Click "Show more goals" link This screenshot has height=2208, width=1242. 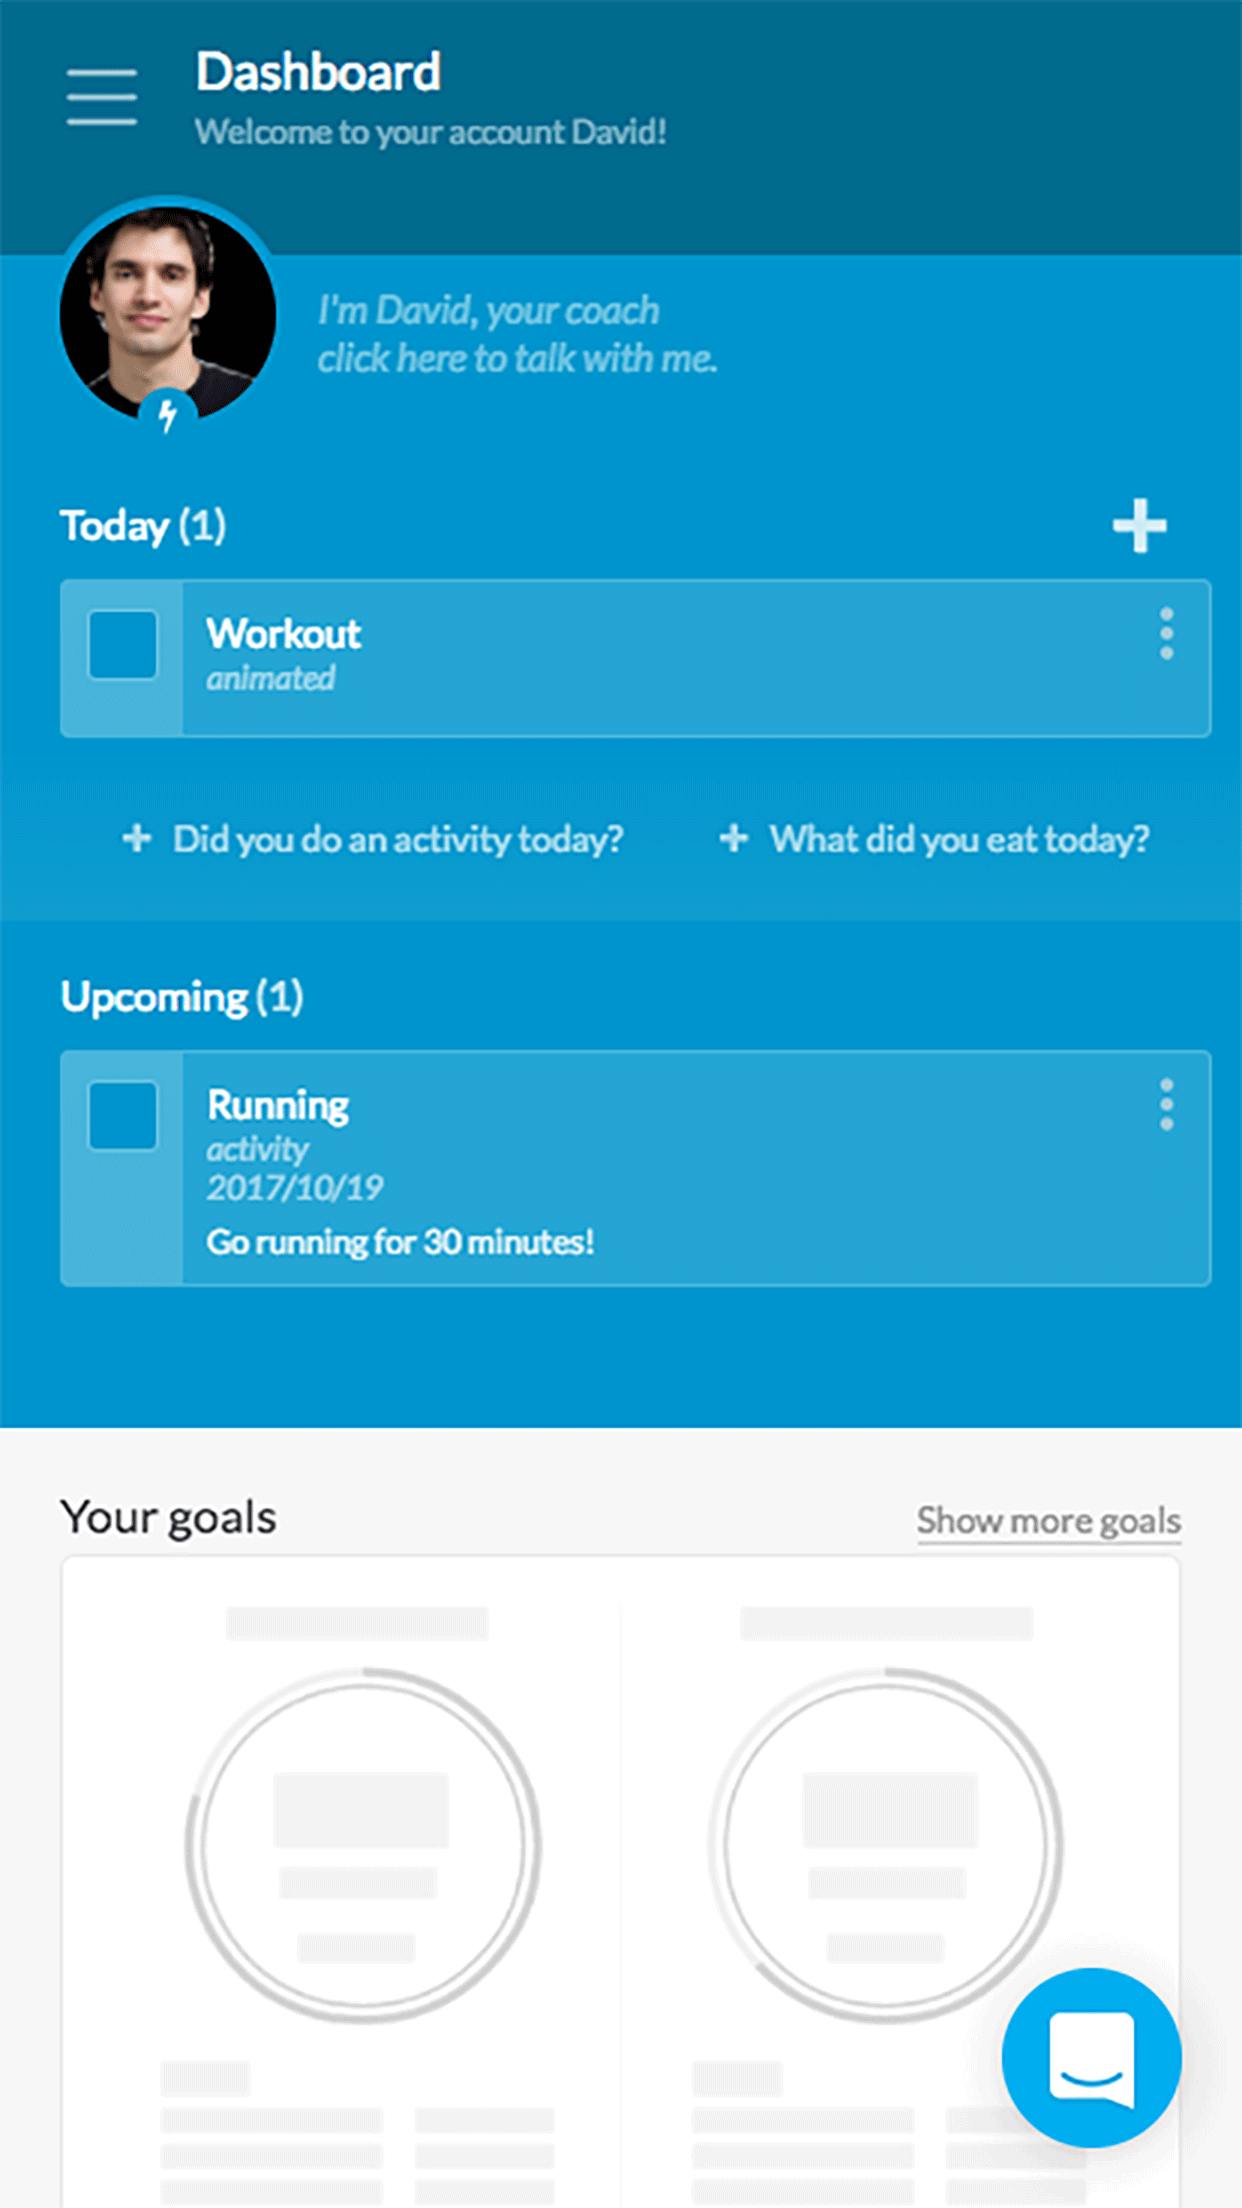point(1049,1521)
